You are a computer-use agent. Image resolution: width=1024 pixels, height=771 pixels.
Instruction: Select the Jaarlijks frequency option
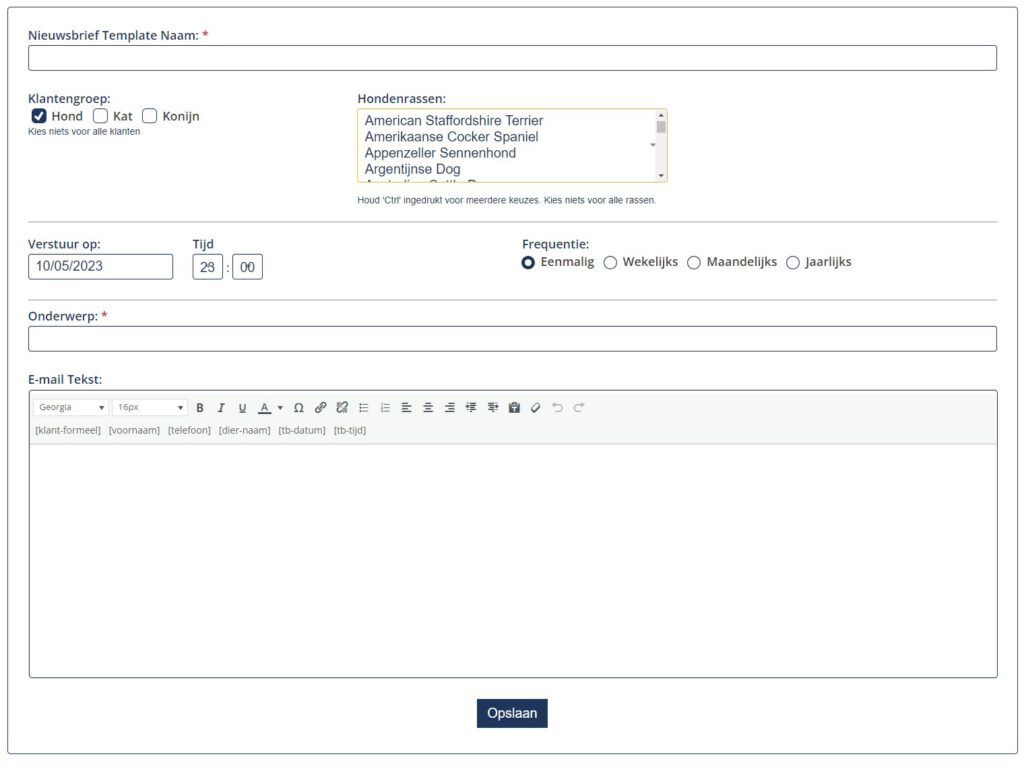point(793,262)
